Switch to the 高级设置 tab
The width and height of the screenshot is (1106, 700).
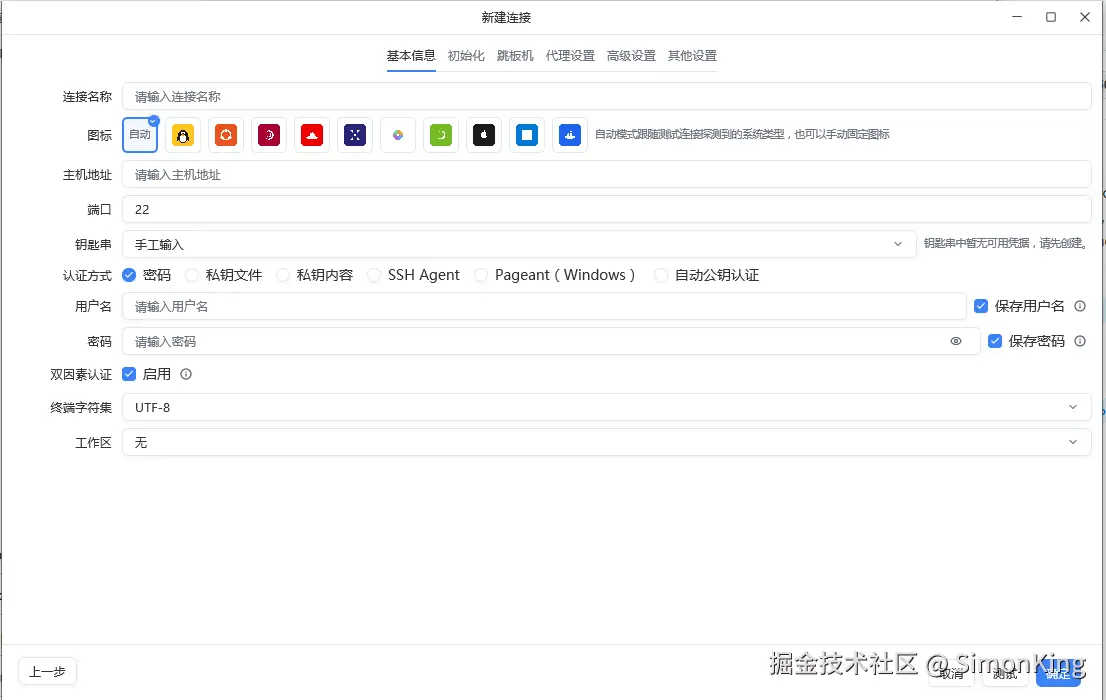(631, 56)
